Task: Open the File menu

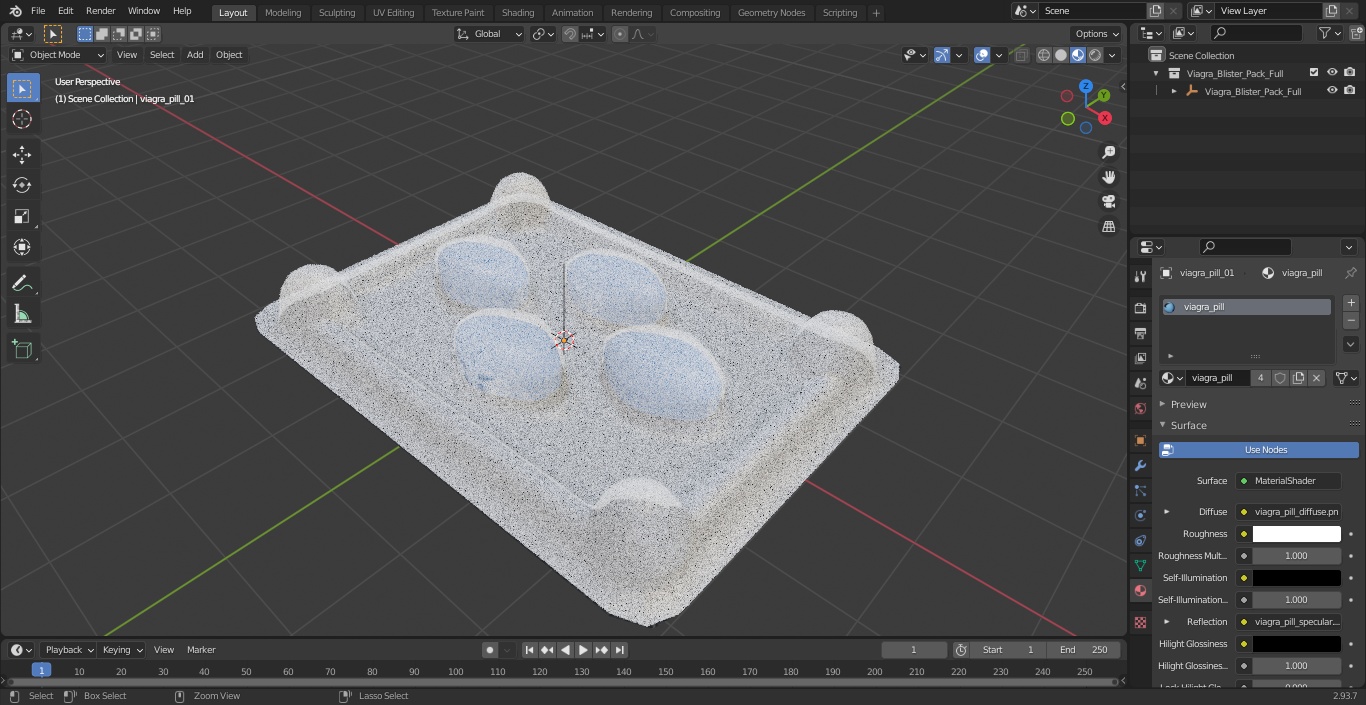Action: point(38,11)
